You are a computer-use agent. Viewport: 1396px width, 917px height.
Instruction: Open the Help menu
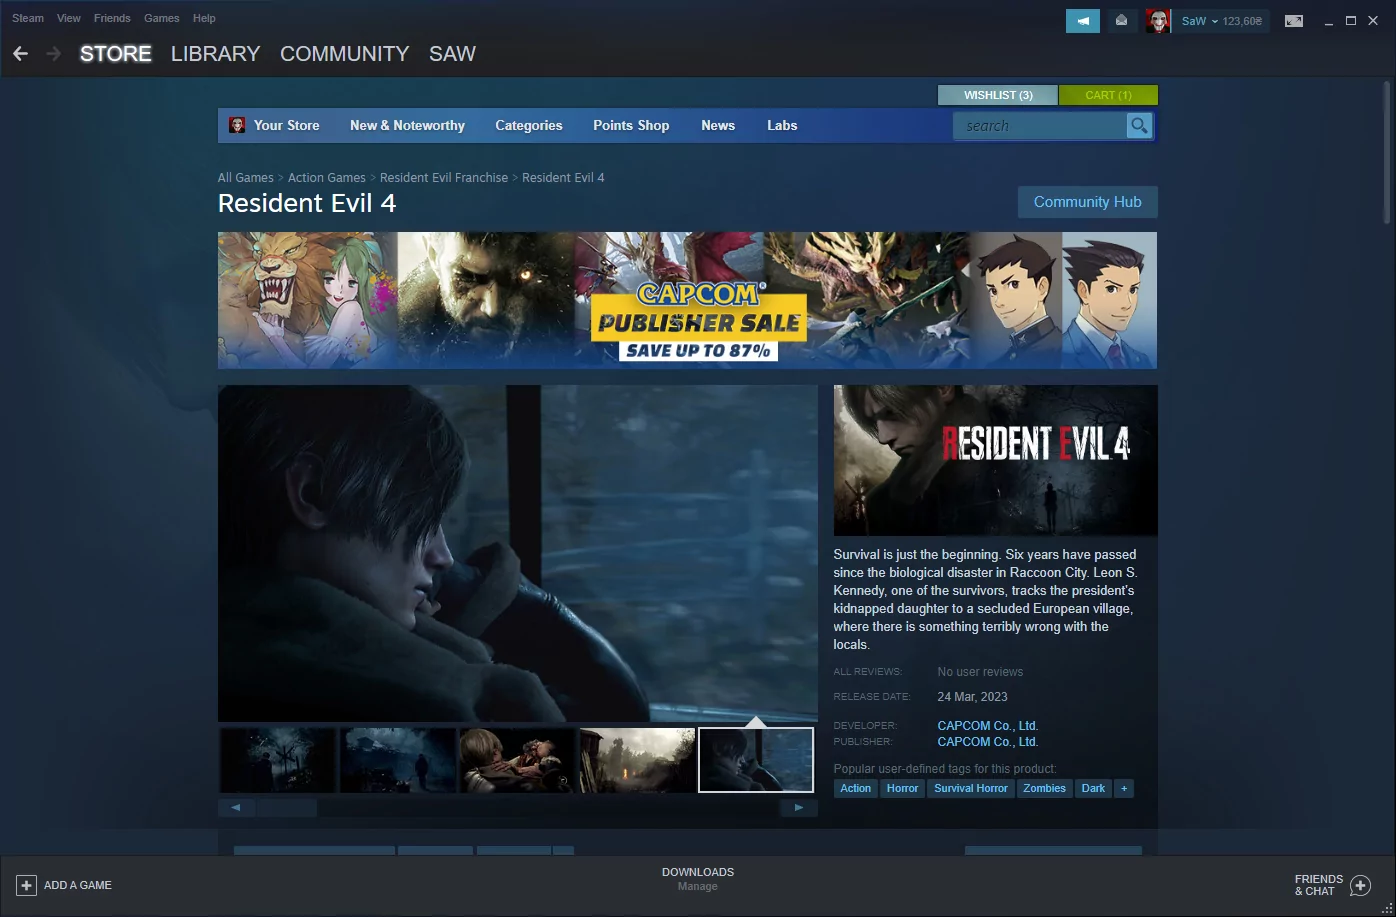tap(204, 18)
